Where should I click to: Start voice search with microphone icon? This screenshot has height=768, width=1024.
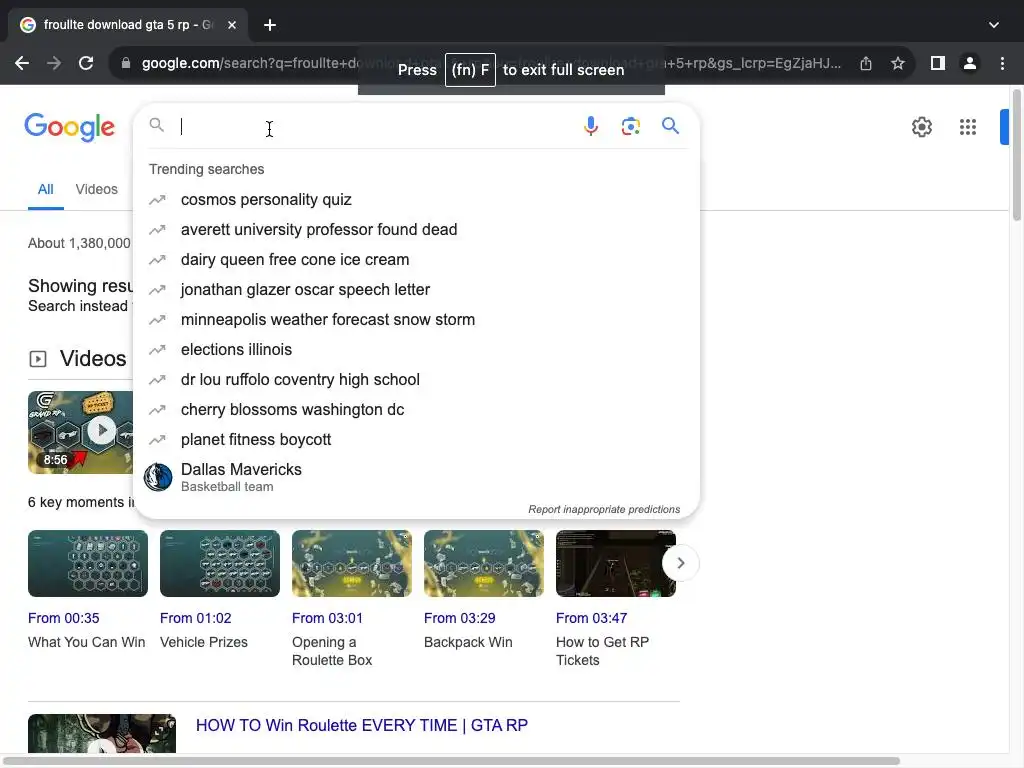[590, 126]
